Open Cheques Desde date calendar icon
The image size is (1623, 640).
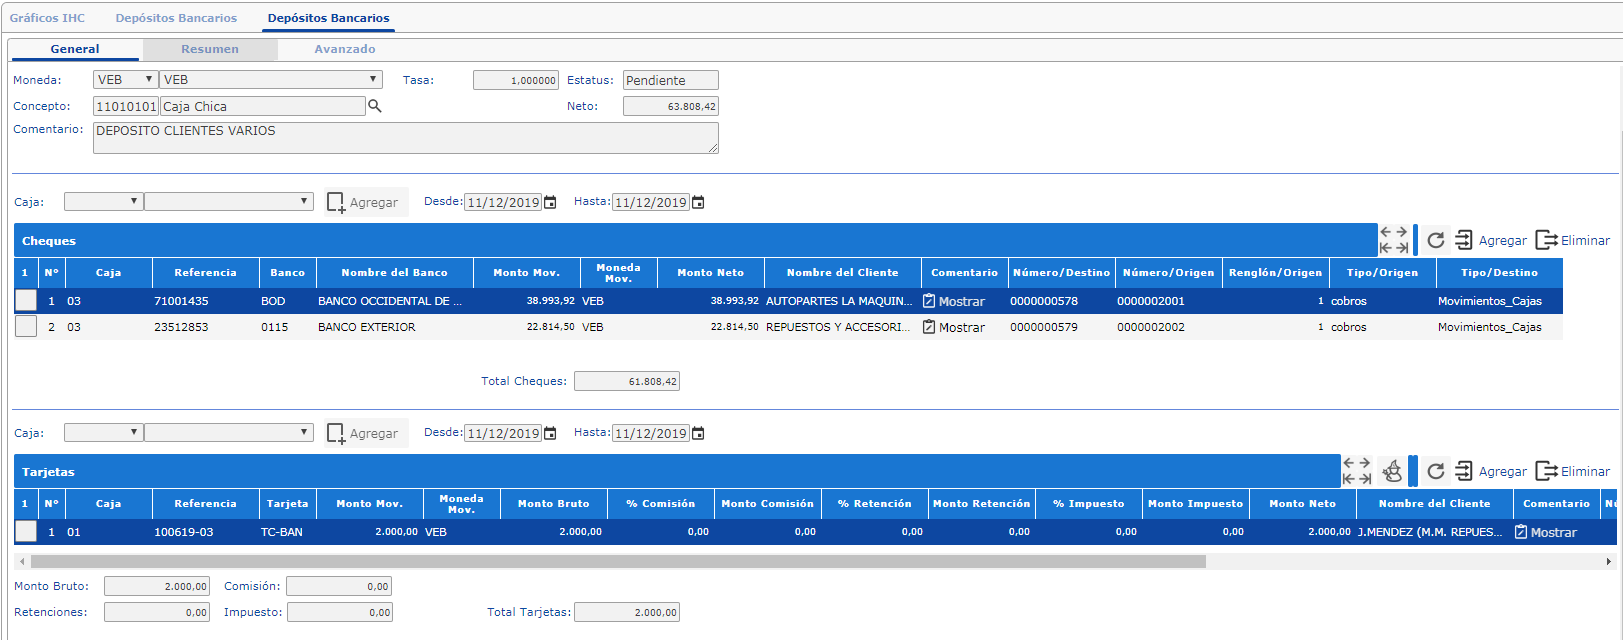(550, 202)
